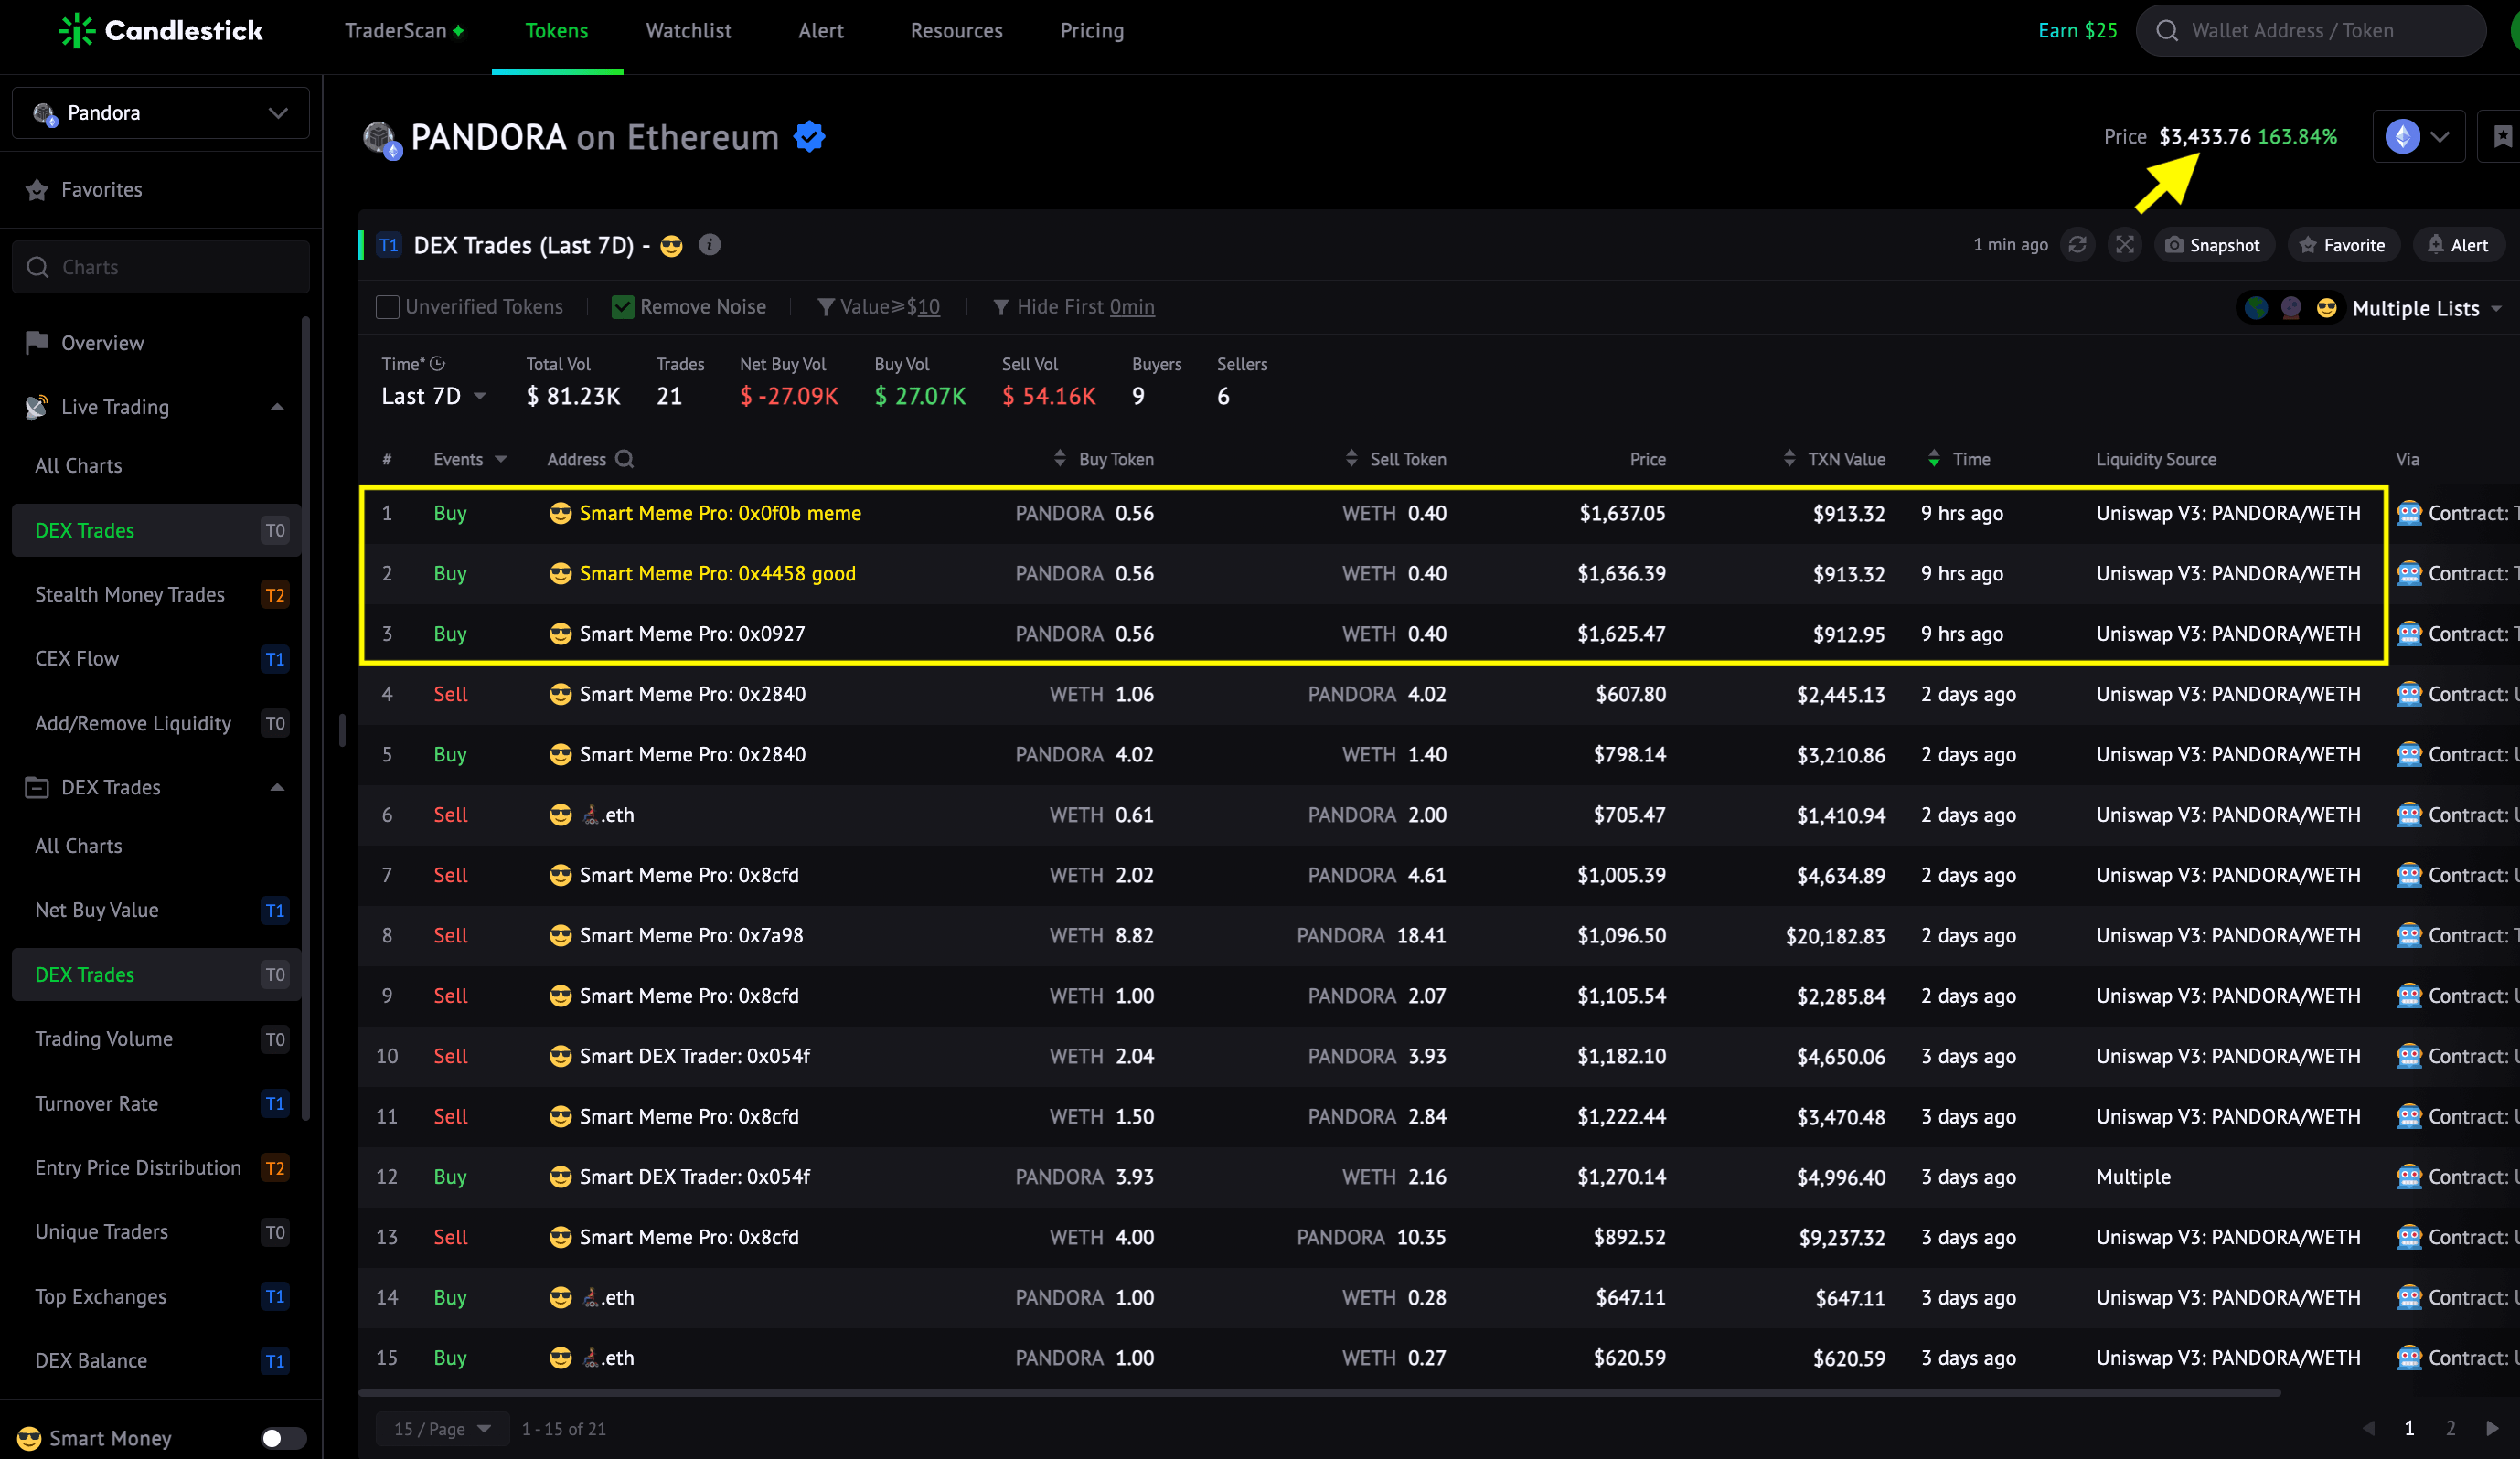Viewport: 2520px width, 1459px height.
Task: Click the Favorite button
Action: click(2343, 245)
